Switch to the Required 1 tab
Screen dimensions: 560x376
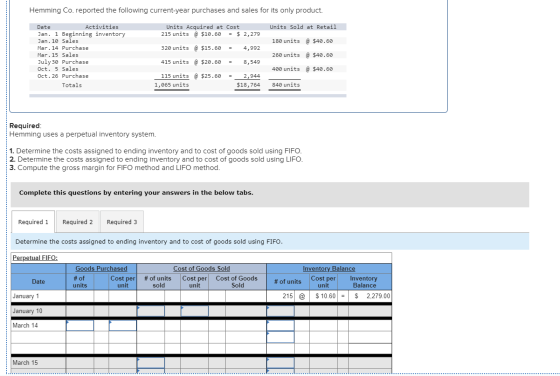point(33,222)
